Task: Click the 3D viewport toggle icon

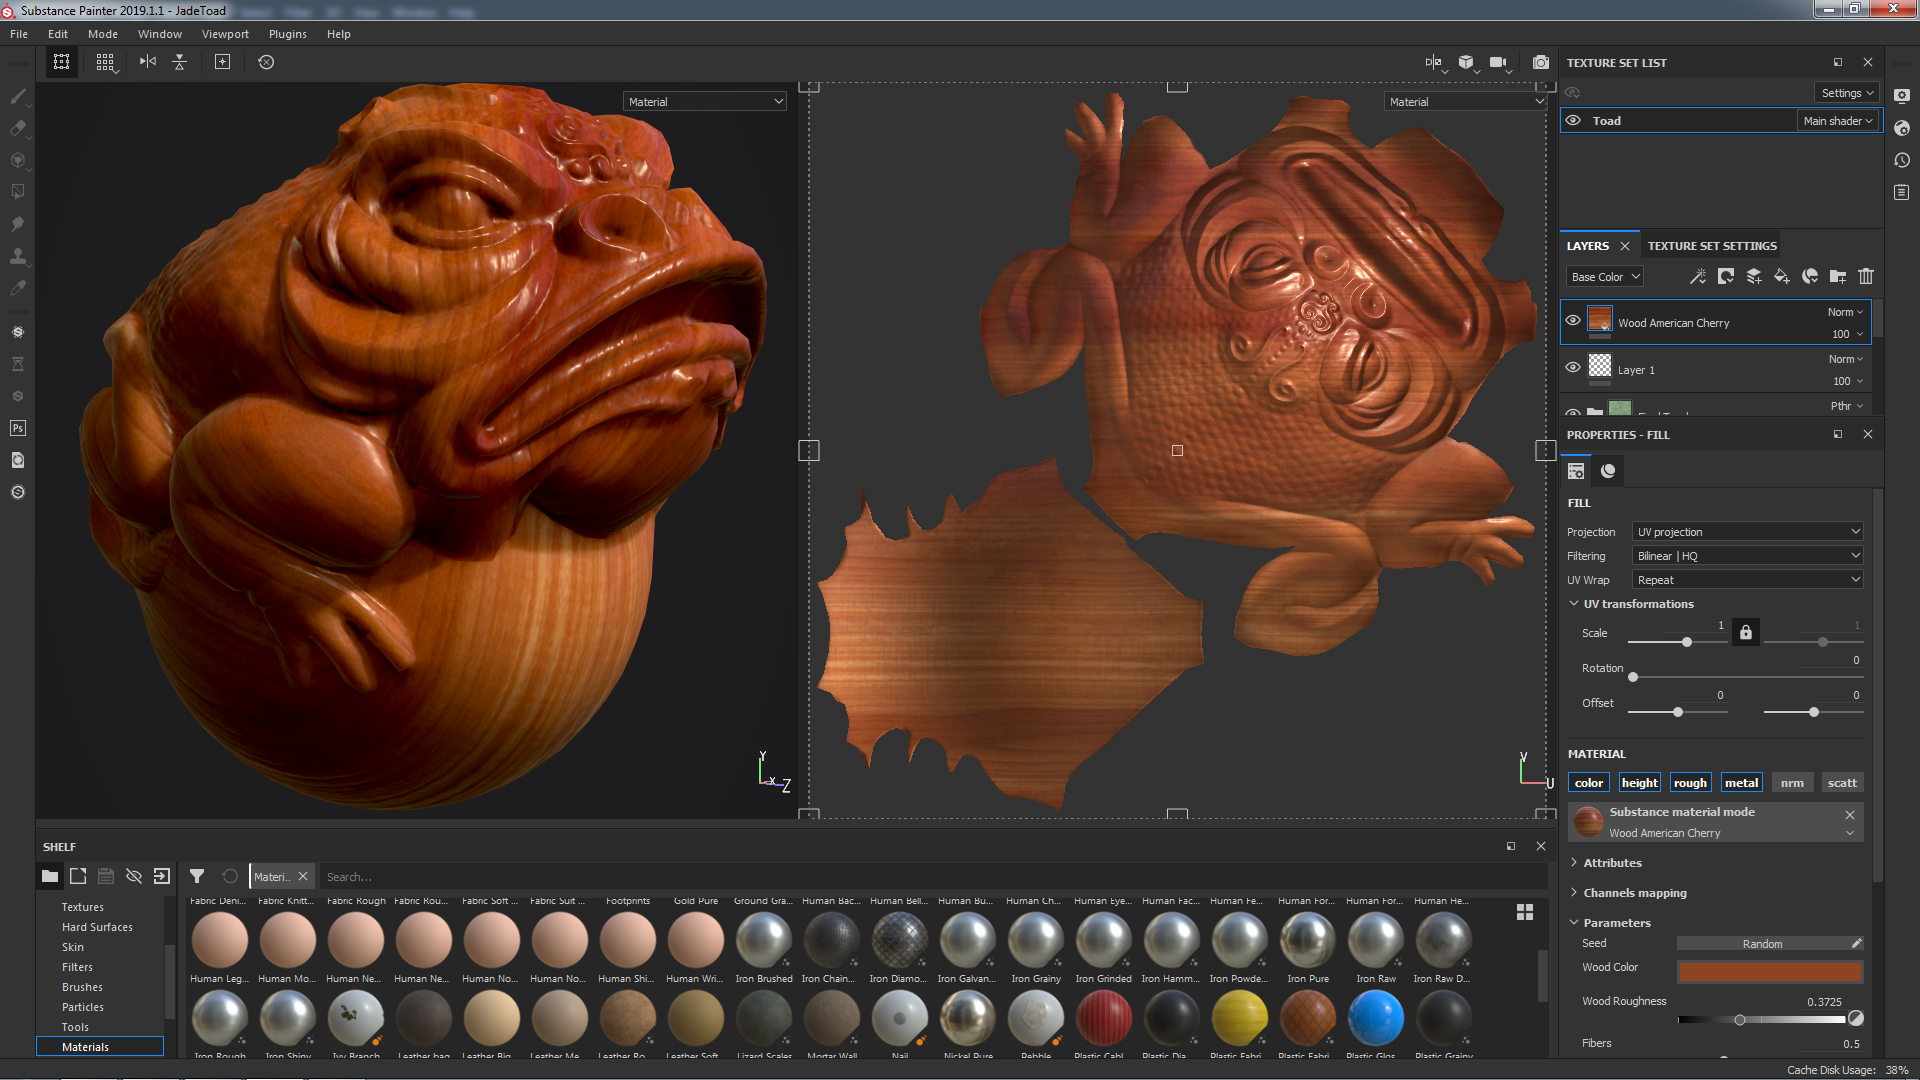Action: (x=1468, y=61)
